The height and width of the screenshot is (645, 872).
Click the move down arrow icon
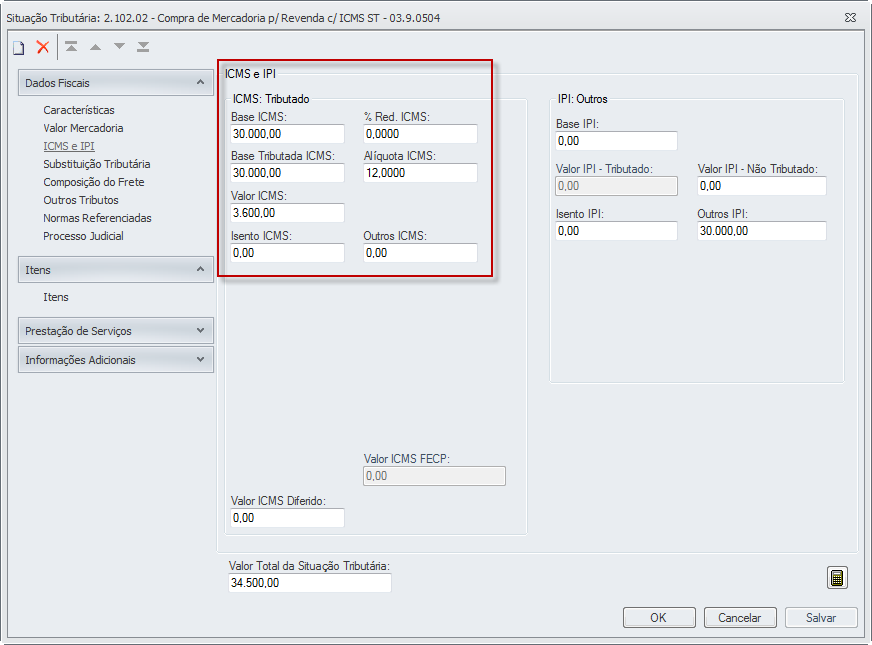pyautogui.click(x=119, y=47)
